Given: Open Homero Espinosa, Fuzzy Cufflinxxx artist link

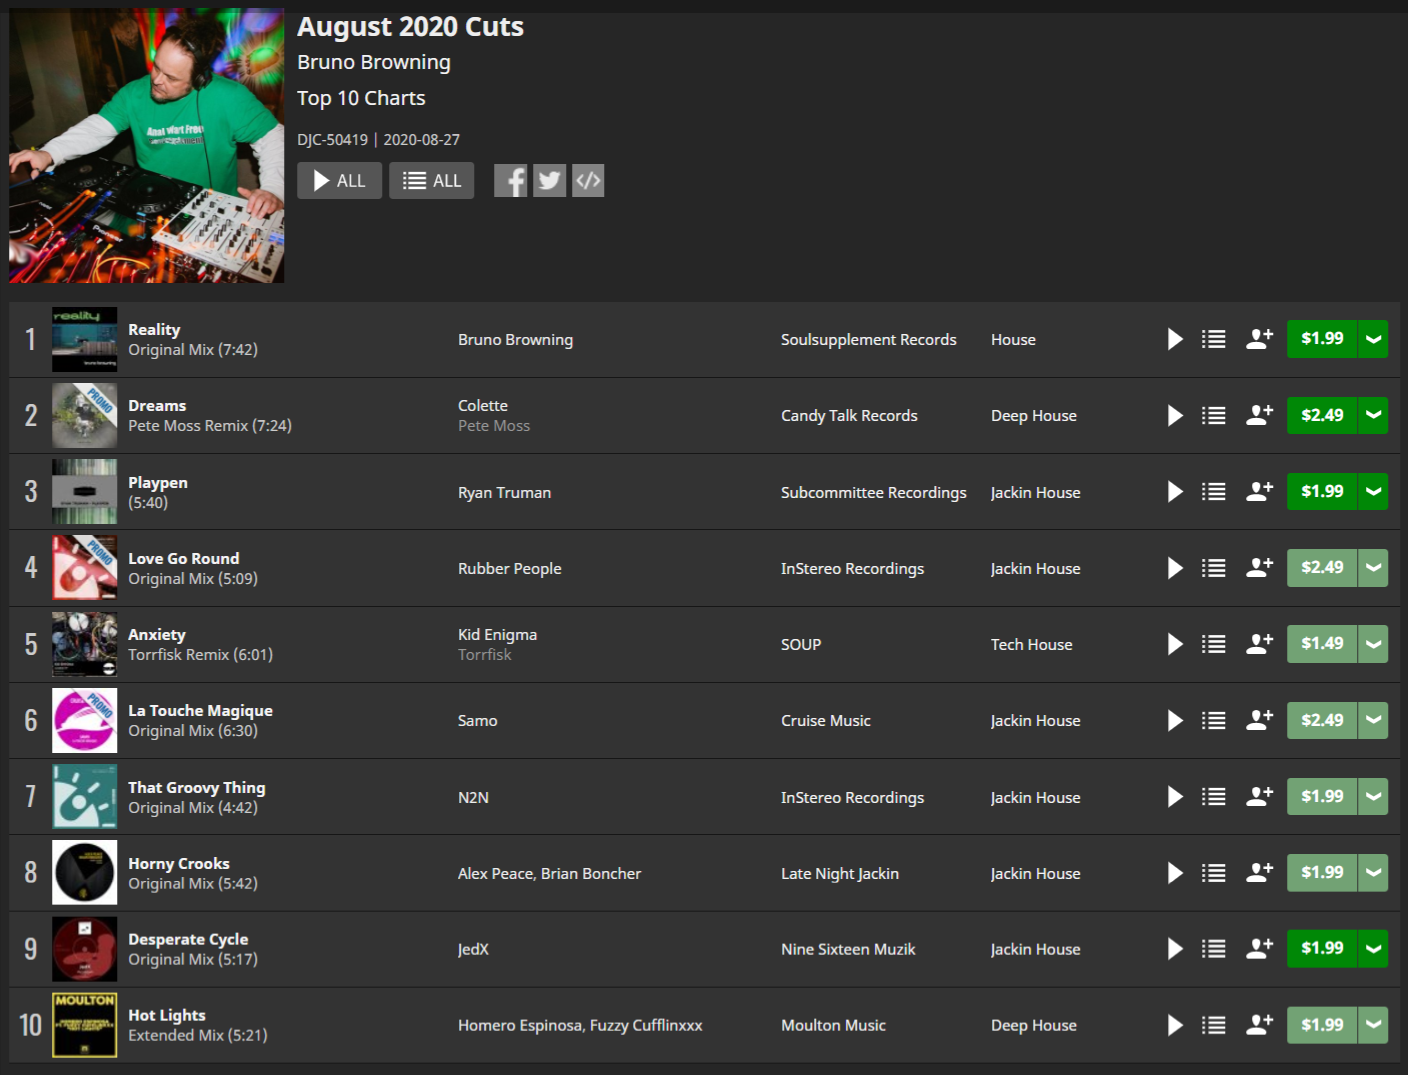Looking at the screenshot, I should pos(580,1026).
